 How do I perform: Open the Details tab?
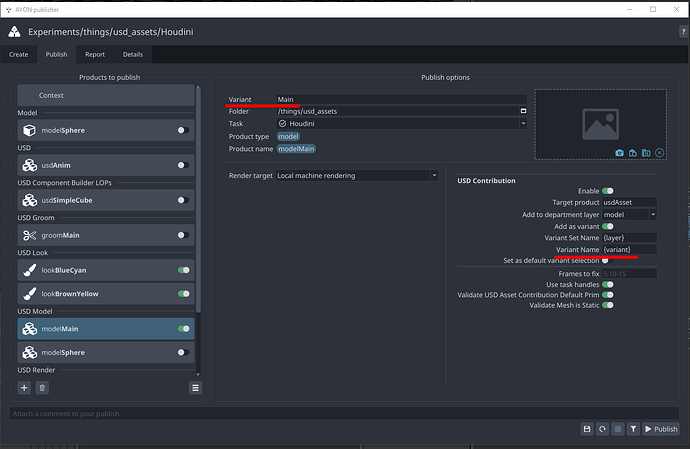click(132, 55)
